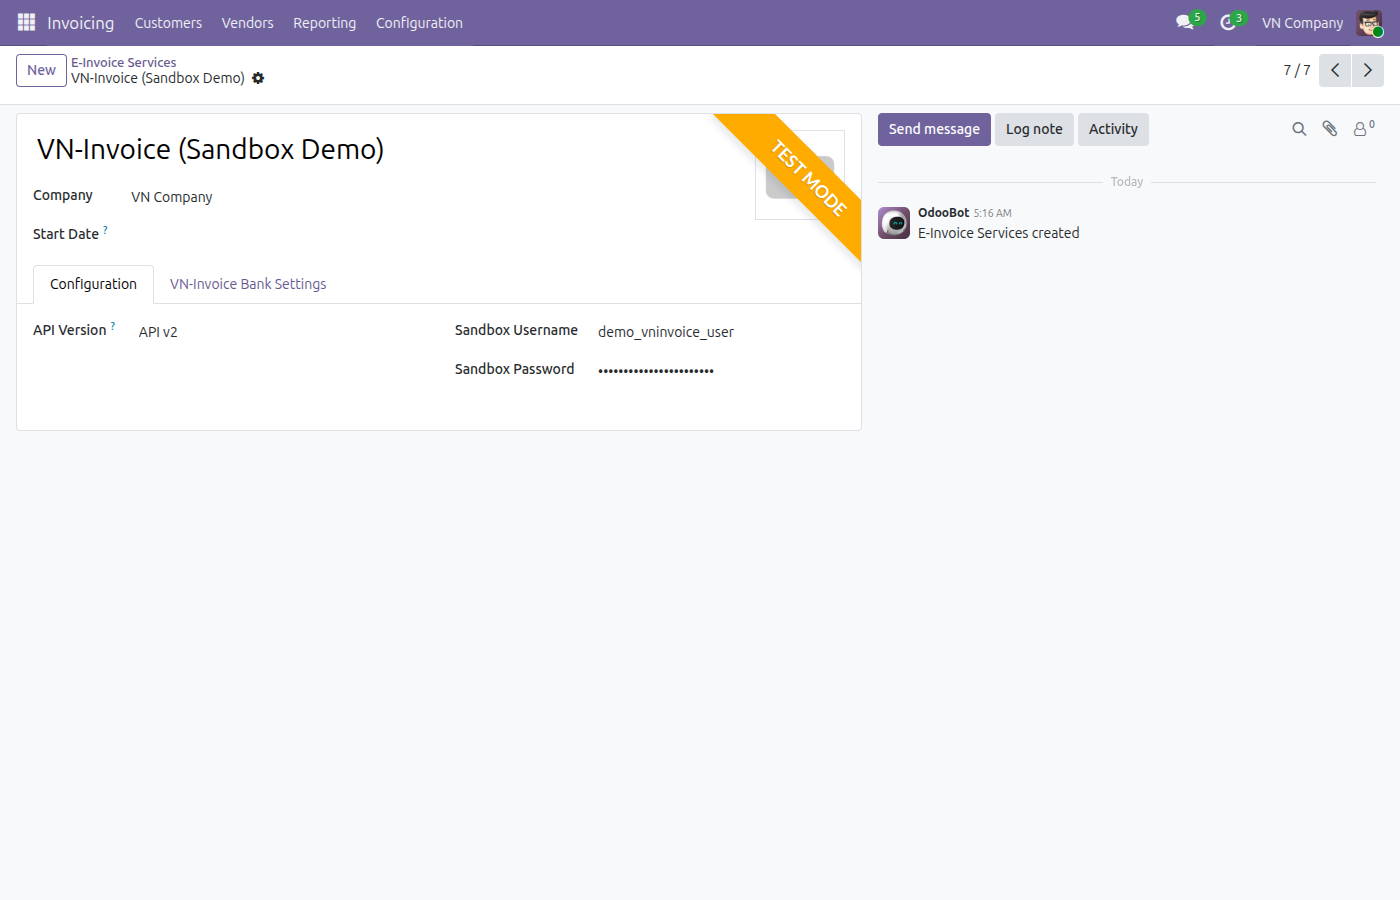Image resolution: width=1400 pixels, height=900 pixels.
Task: Click the Sandbox Password label
Action: pos(514,369)
